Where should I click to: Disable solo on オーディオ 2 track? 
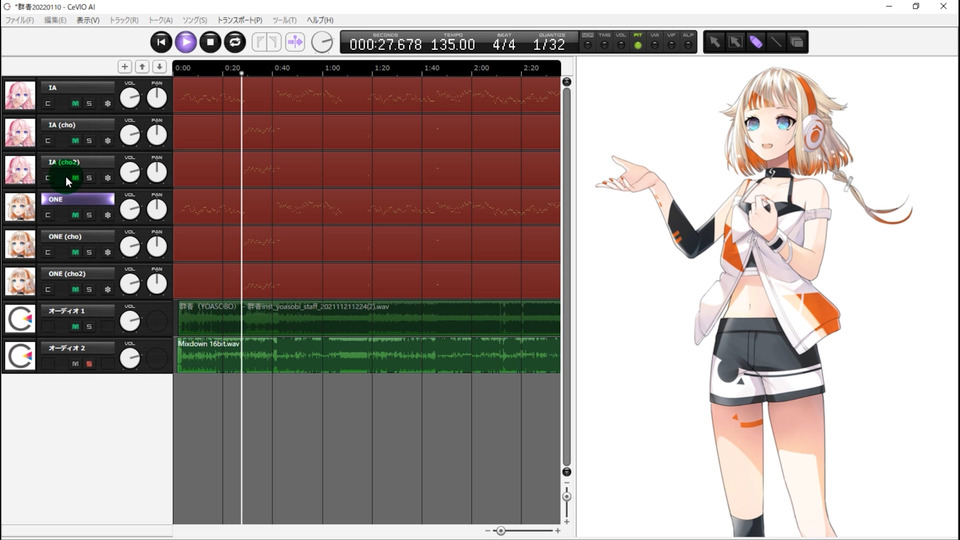click(x=89, y=364)
